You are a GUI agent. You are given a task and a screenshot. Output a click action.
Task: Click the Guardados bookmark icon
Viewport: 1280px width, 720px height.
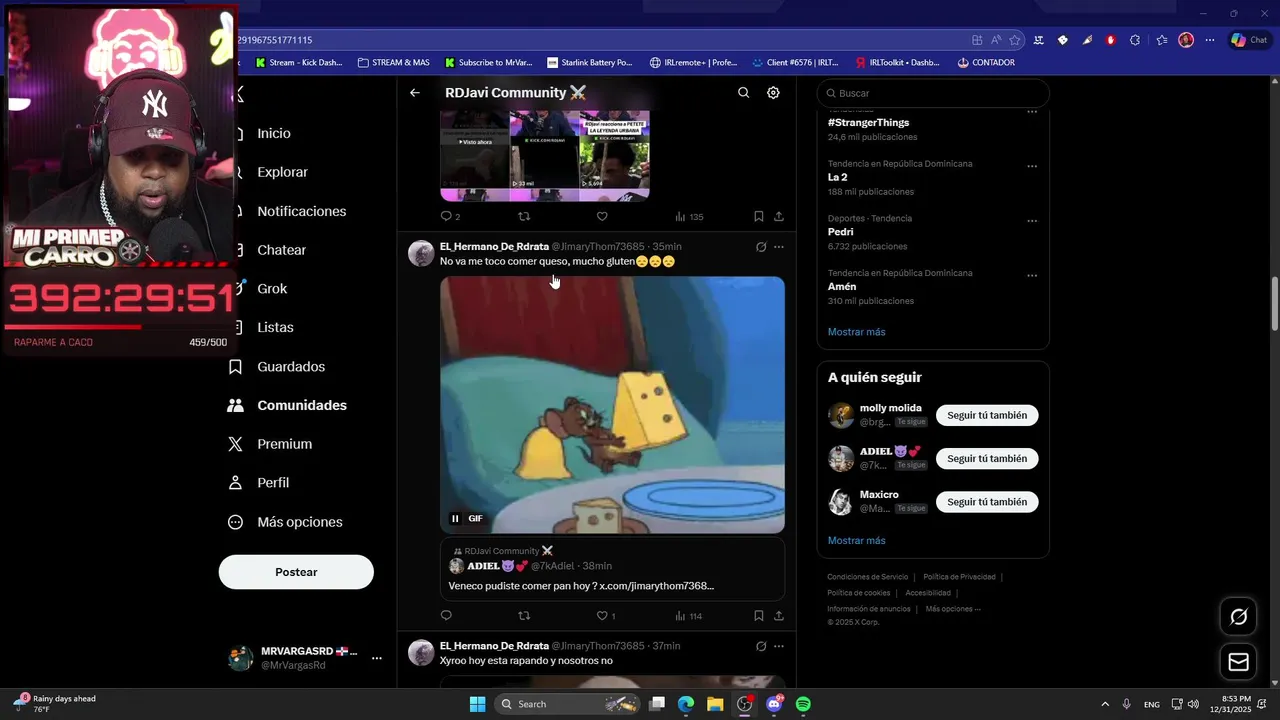point(236,367)
